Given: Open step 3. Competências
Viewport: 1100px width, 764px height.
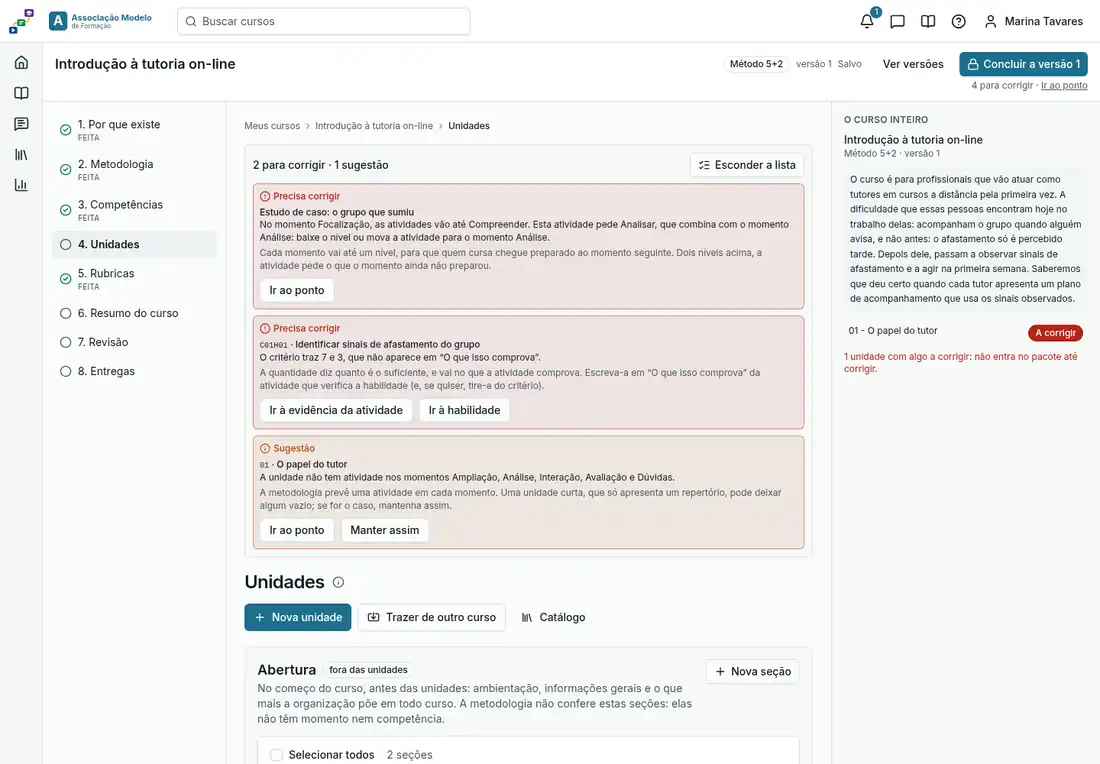Looking at the screenshot, I should pyautogui.click(x=134, y=210).
